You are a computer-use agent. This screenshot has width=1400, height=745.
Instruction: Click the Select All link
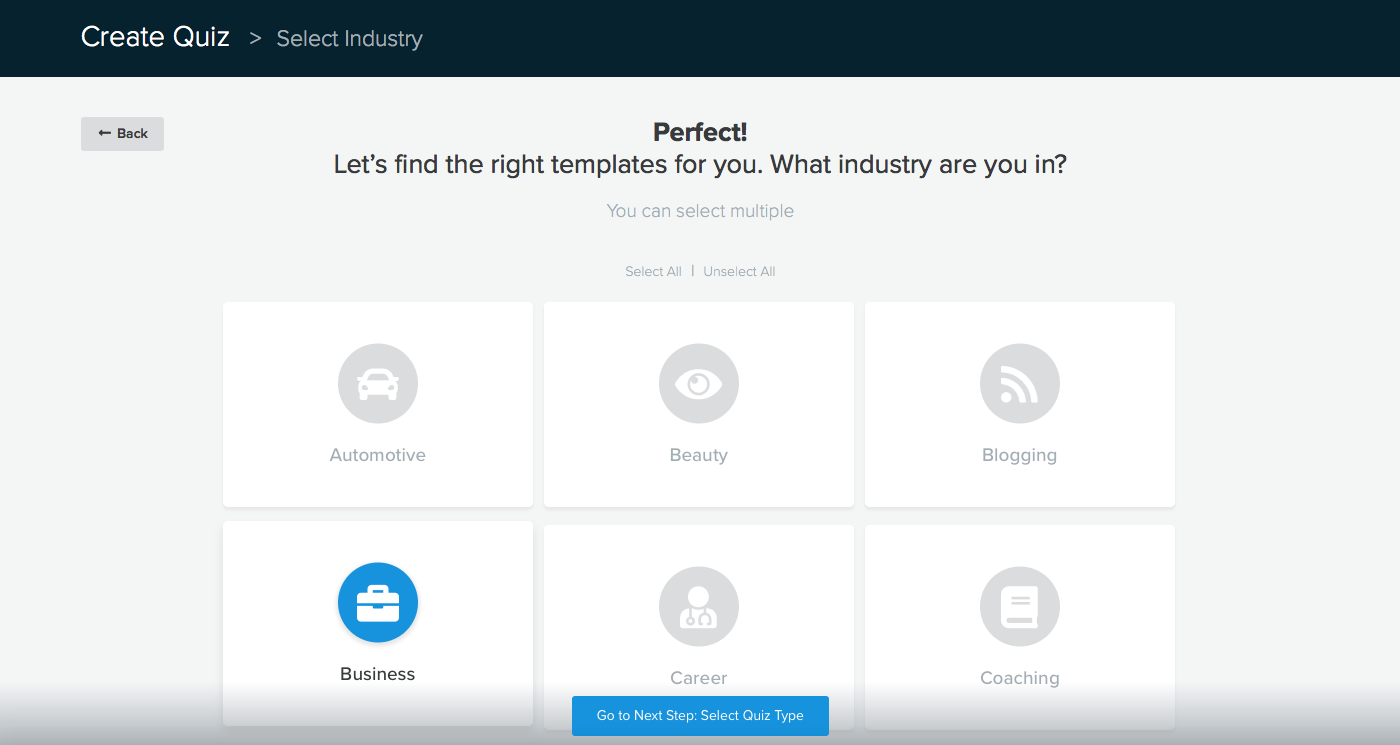coord(653,272)
